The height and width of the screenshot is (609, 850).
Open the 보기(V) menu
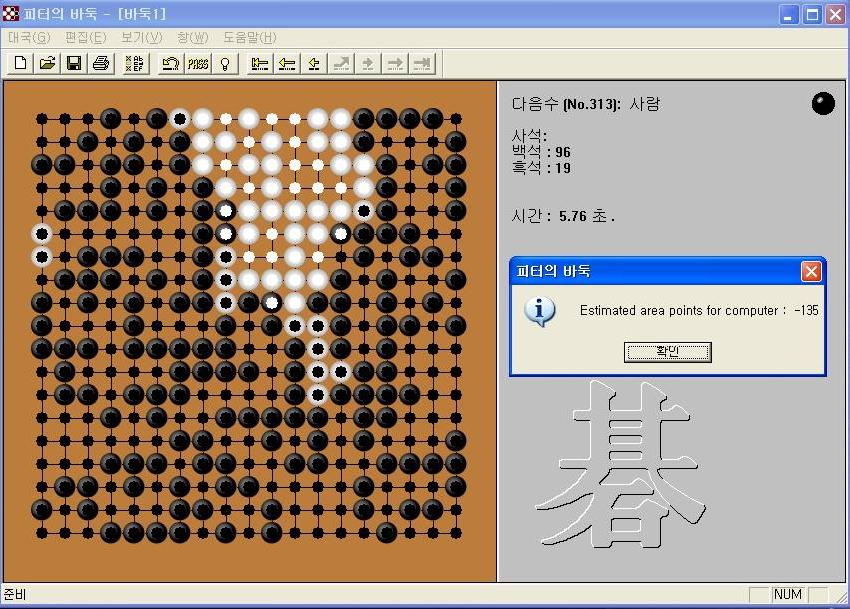[142, 37]
